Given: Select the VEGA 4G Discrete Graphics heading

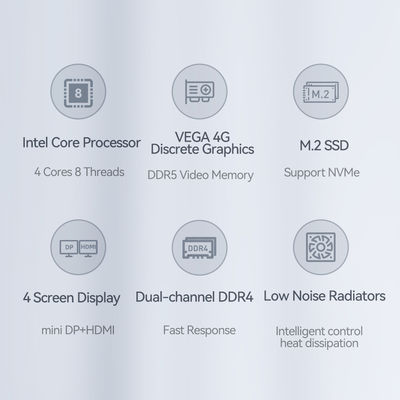Looking at the screenshot, I should point(202,143).
